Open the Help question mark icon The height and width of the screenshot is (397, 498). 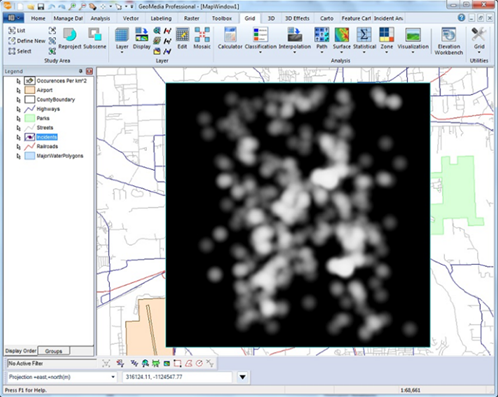461,18
